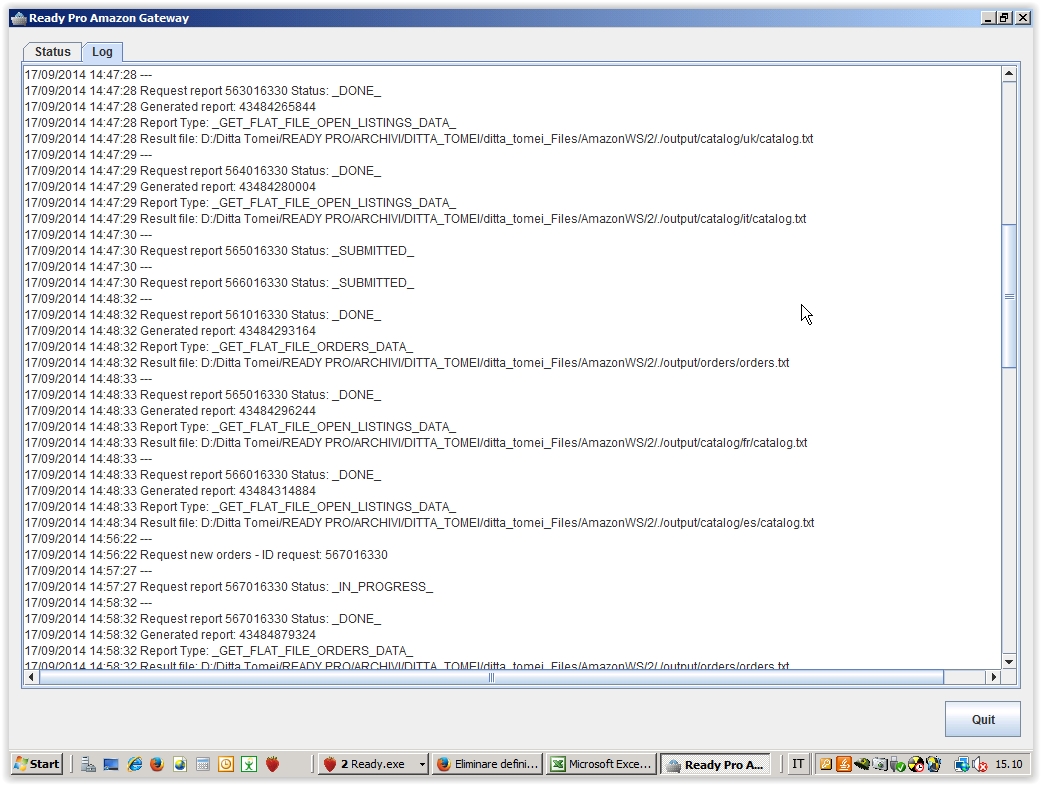This screenshot has width=1041, height=785.
Task: Click the horizontal scrollbar left arrow
Action: pyautogui.click(x=31, y=677)
